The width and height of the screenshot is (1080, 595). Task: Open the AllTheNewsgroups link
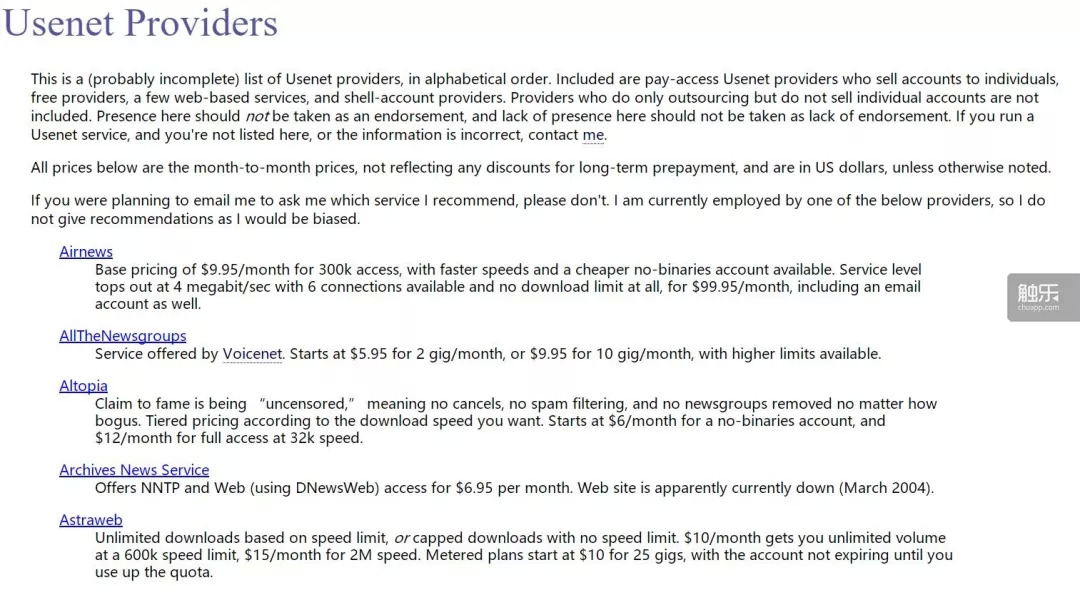point(122,336)
